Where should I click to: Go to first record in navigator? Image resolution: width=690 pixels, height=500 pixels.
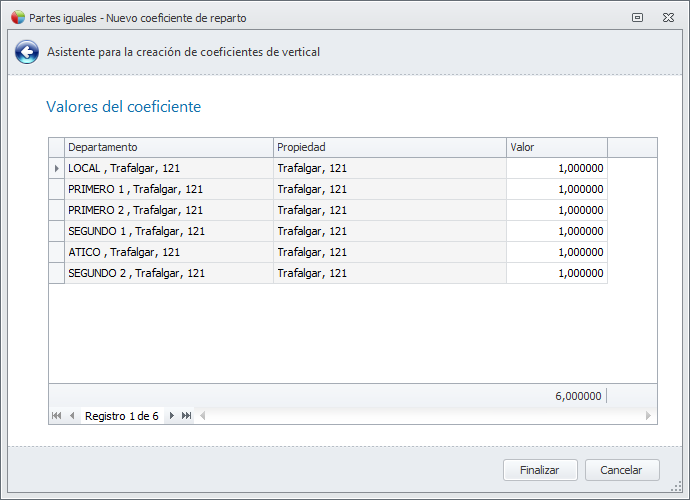57,416
